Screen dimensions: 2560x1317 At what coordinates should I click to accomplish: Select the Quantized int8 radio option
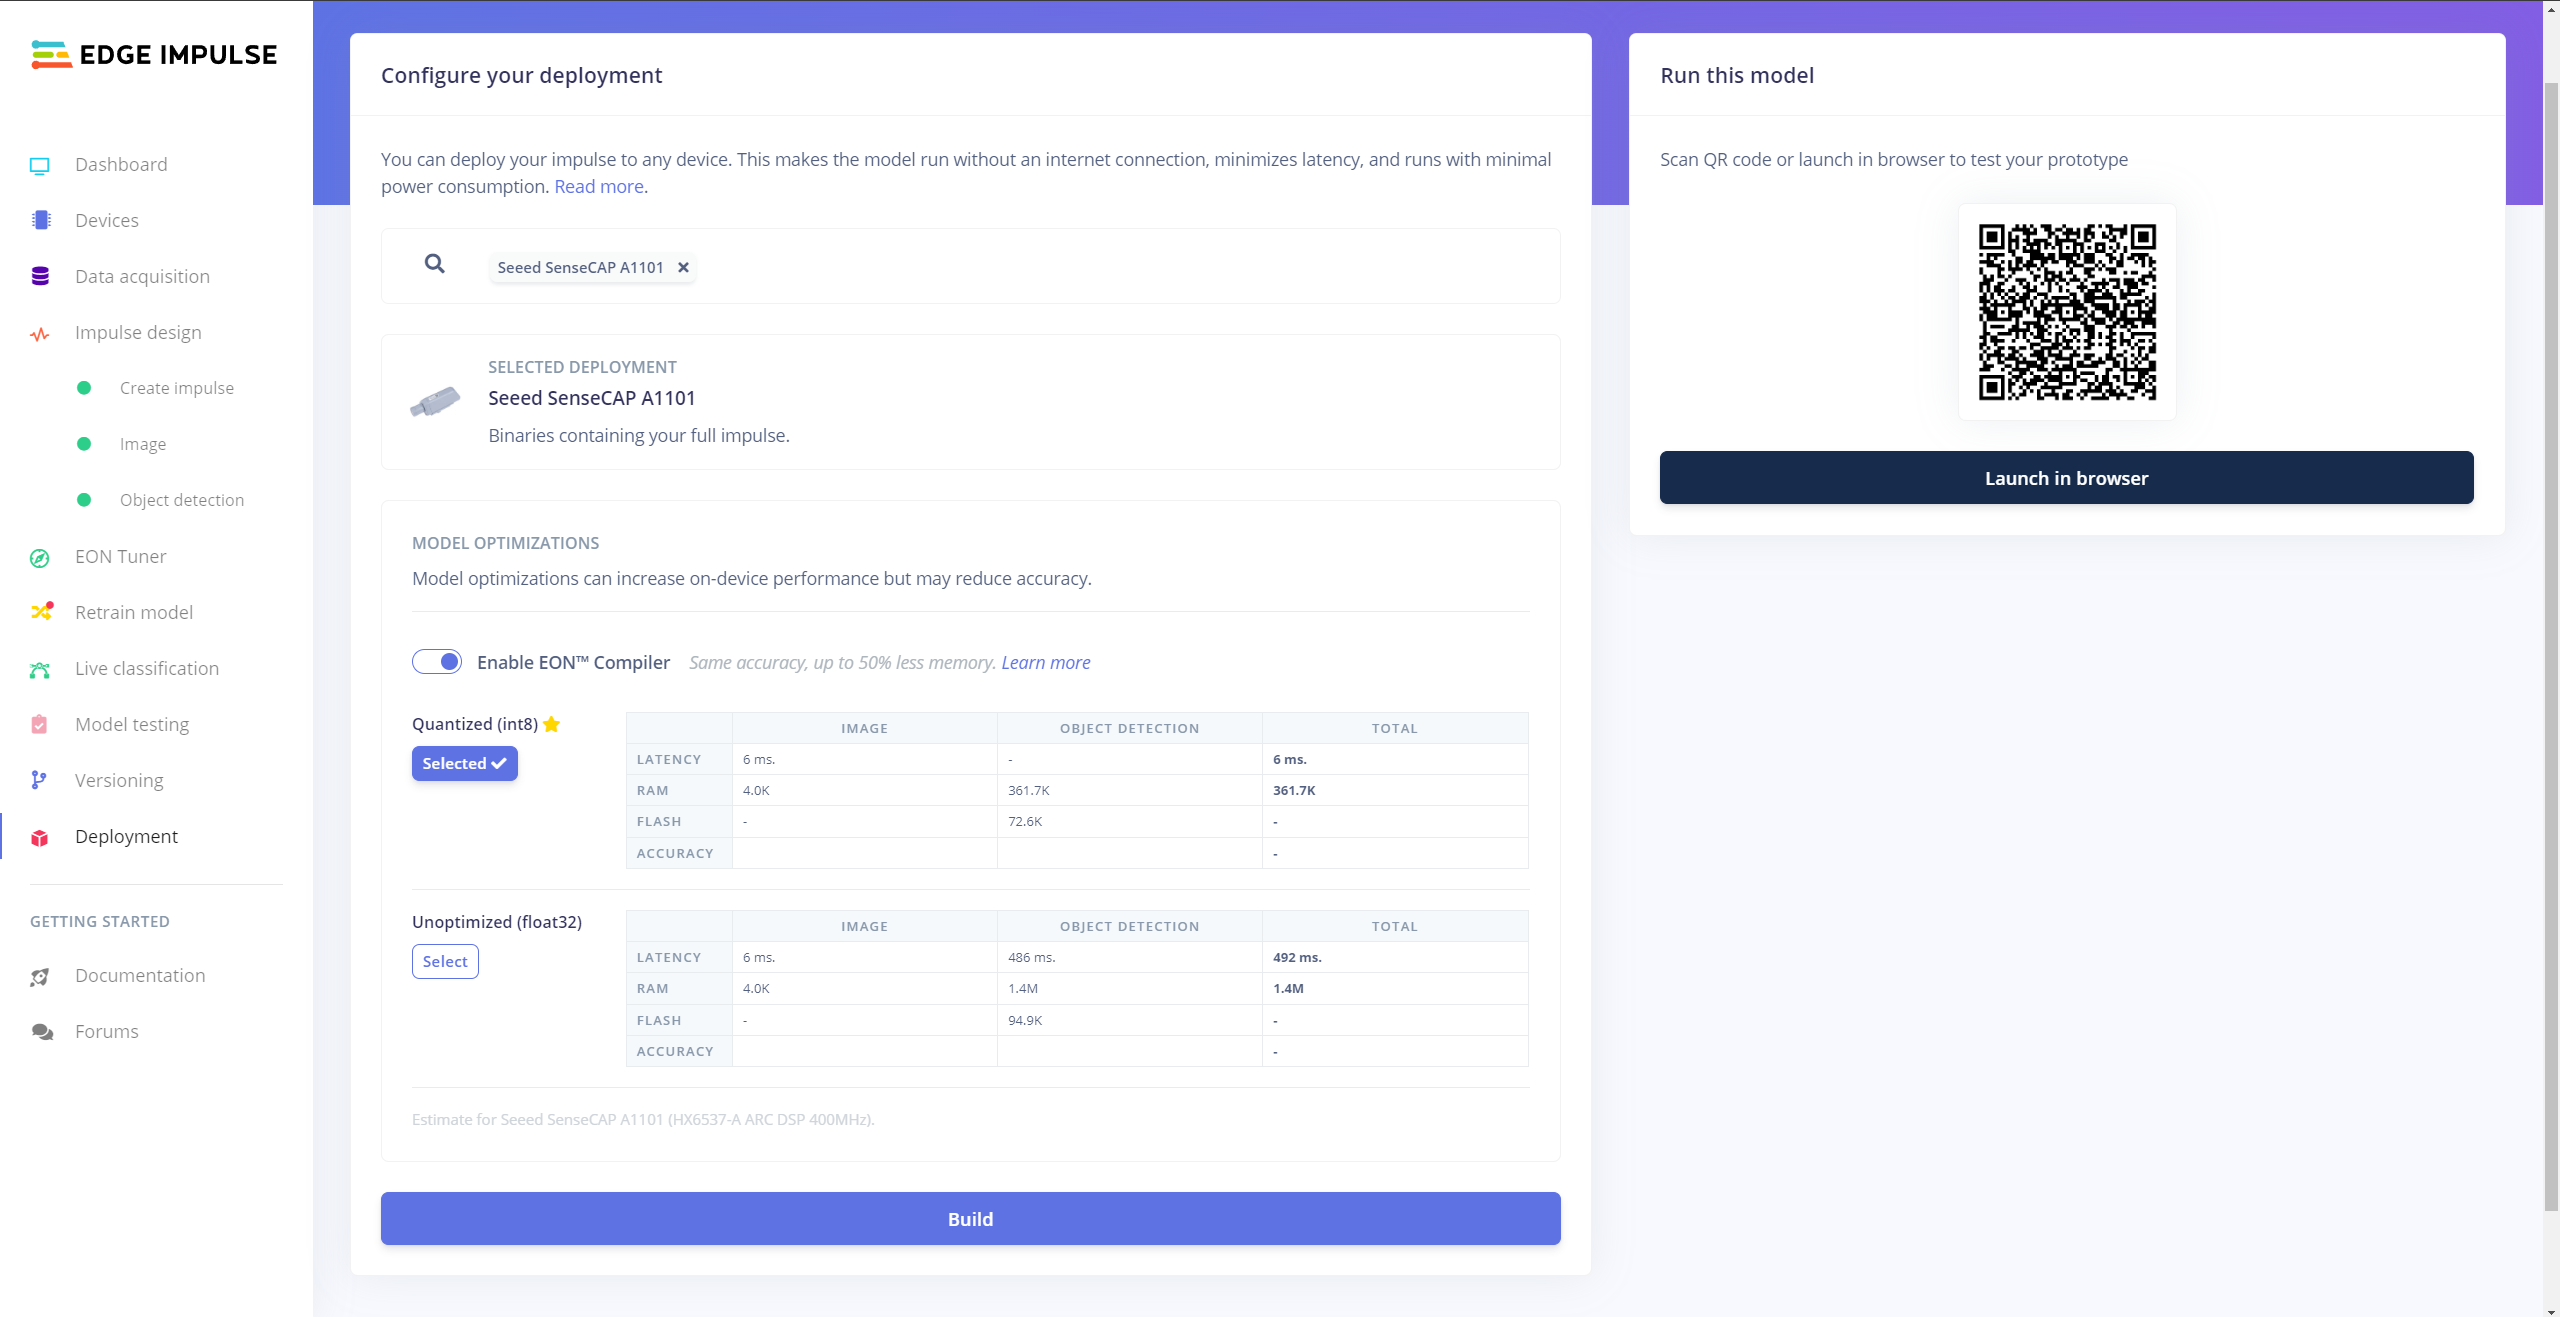pyautogui.click(x=465, y=763)
